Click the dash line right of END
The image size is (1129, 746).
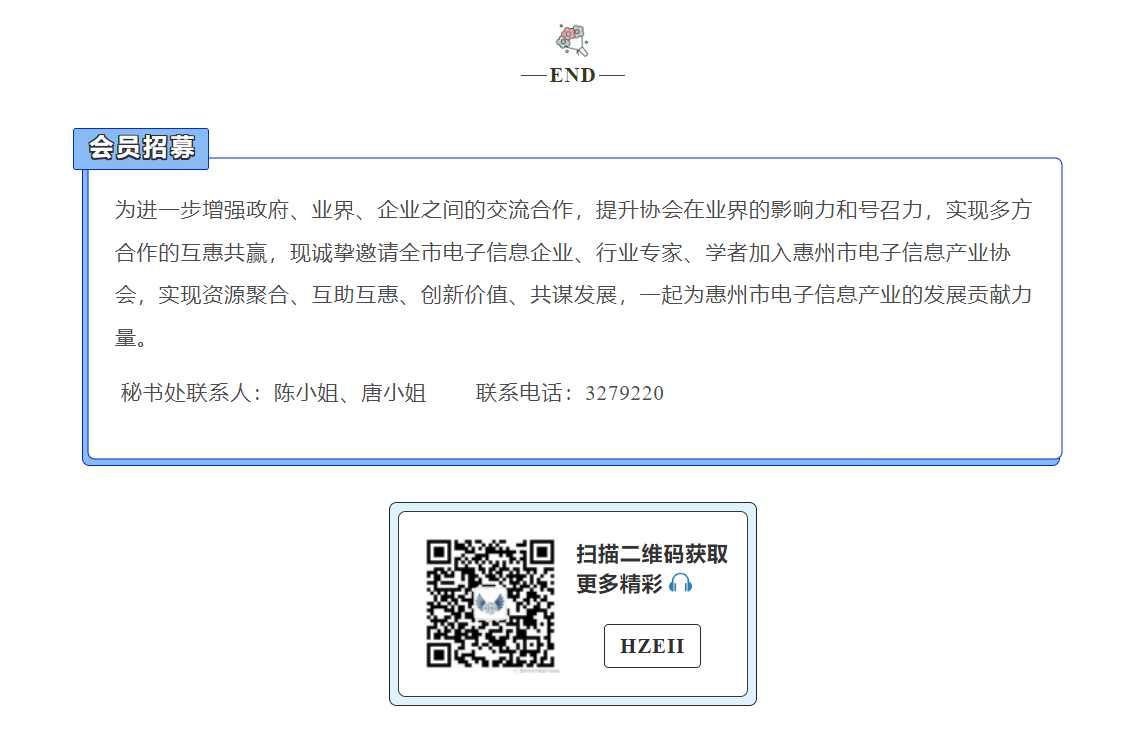[611, 76]
